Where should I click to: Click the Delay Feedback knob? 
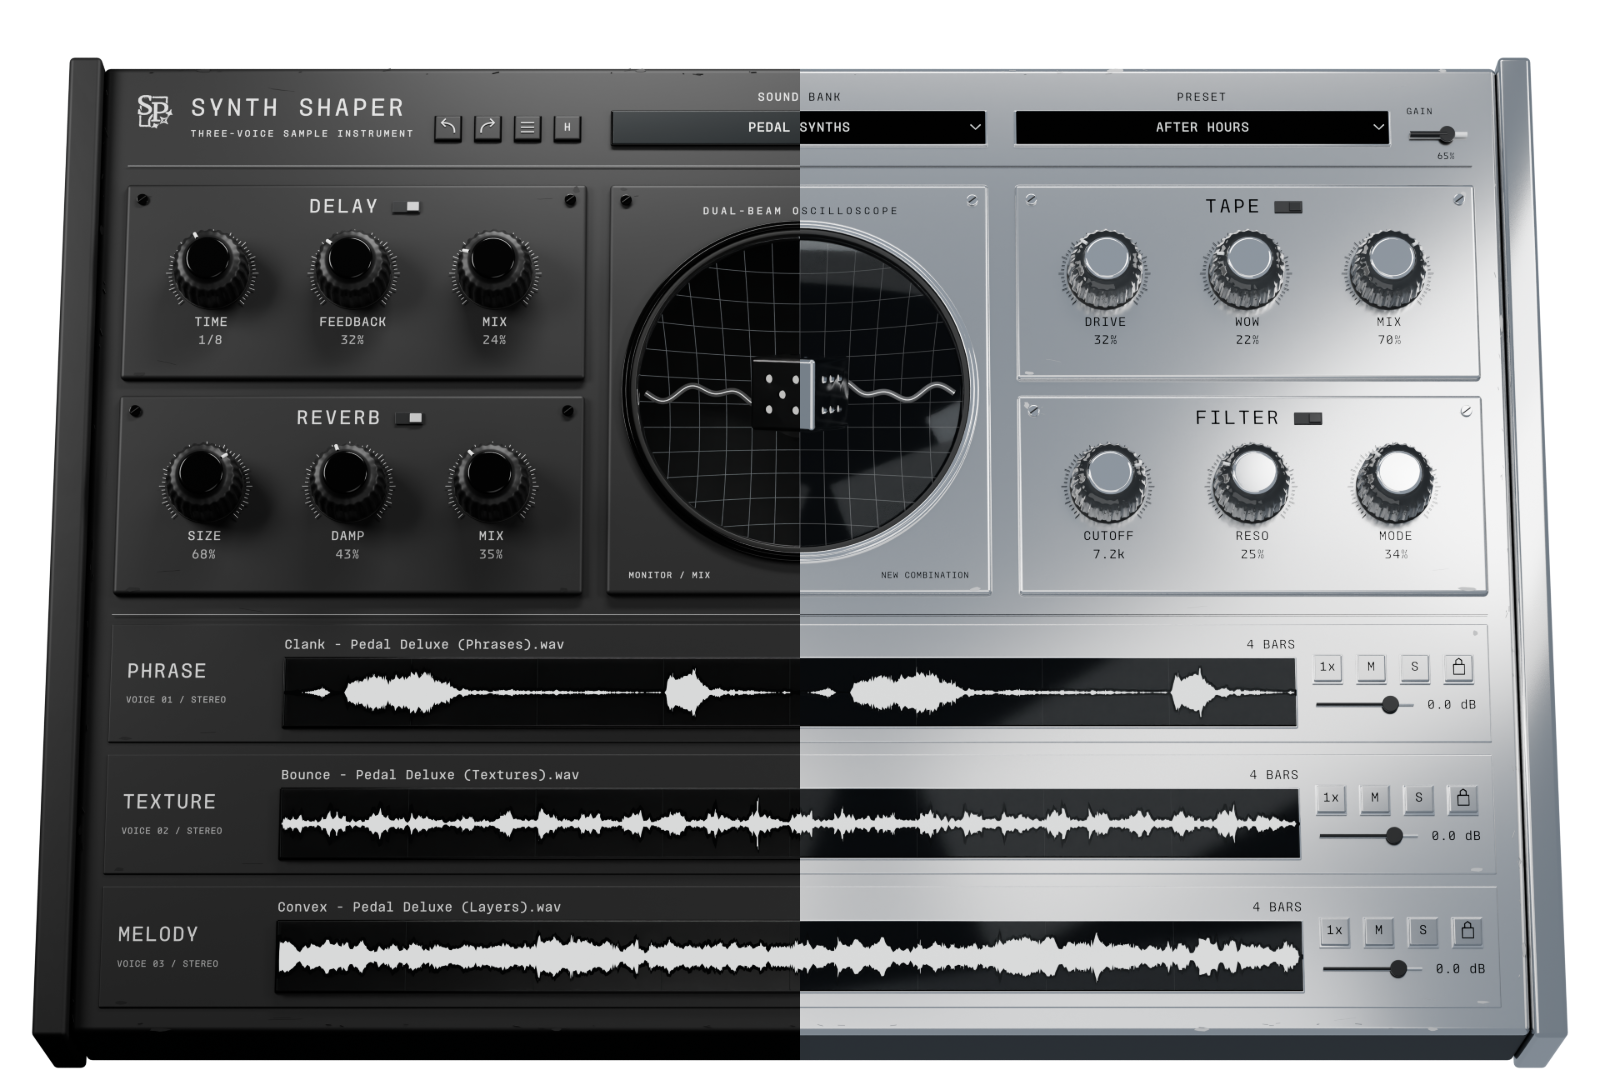point(352,267)
